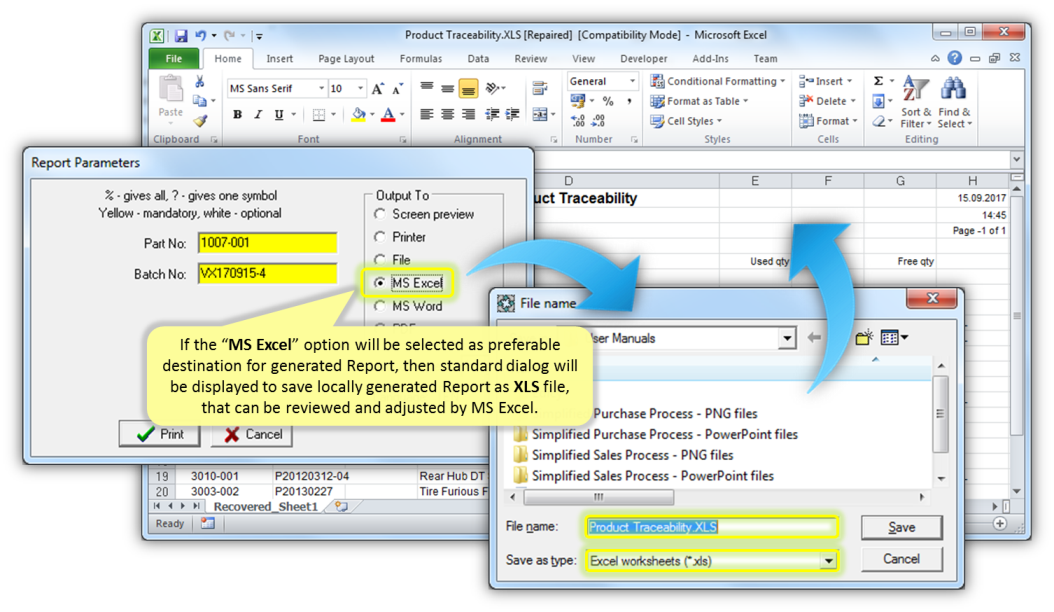The width and height of the screenshot is (1054, 612).
Task: Select the MS Excel output option
Action: click(380, 283)
